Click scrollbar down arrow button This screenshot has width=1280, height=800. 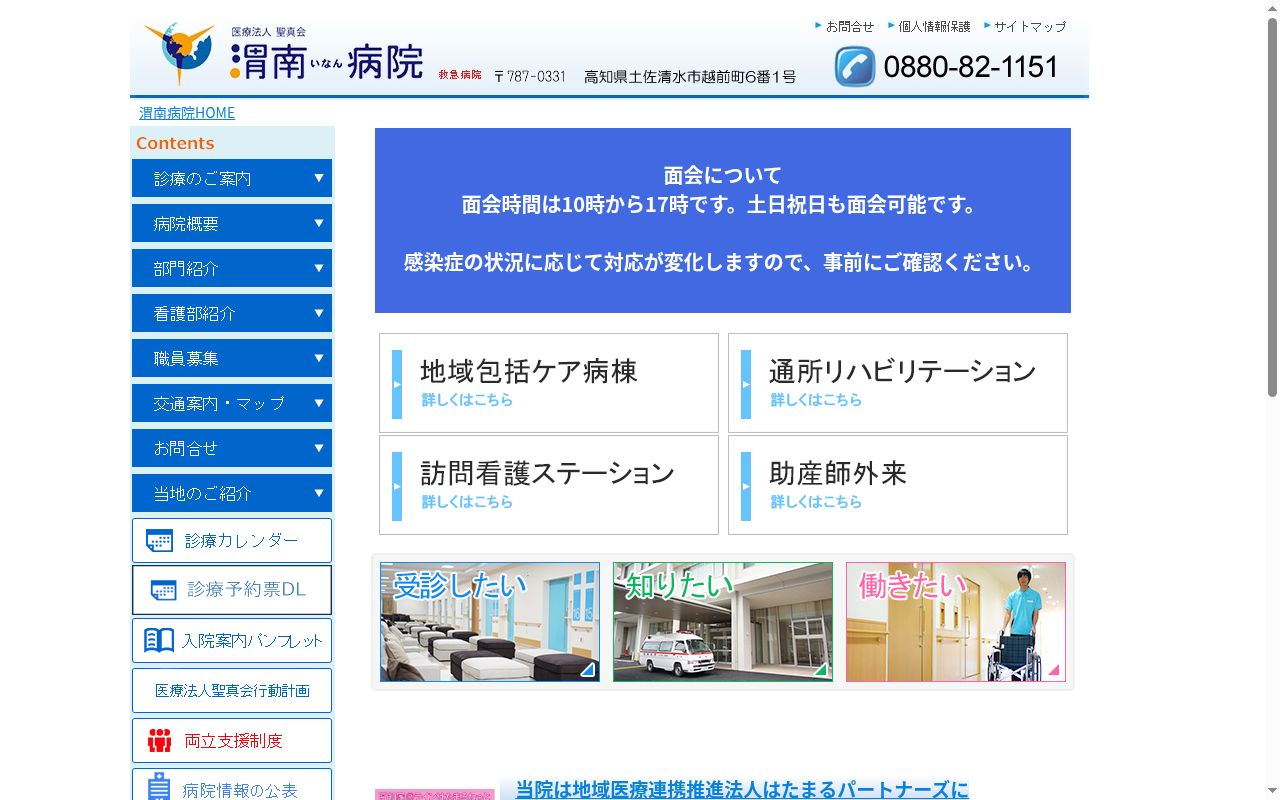pyautogui.click(x=1272, y=792)
